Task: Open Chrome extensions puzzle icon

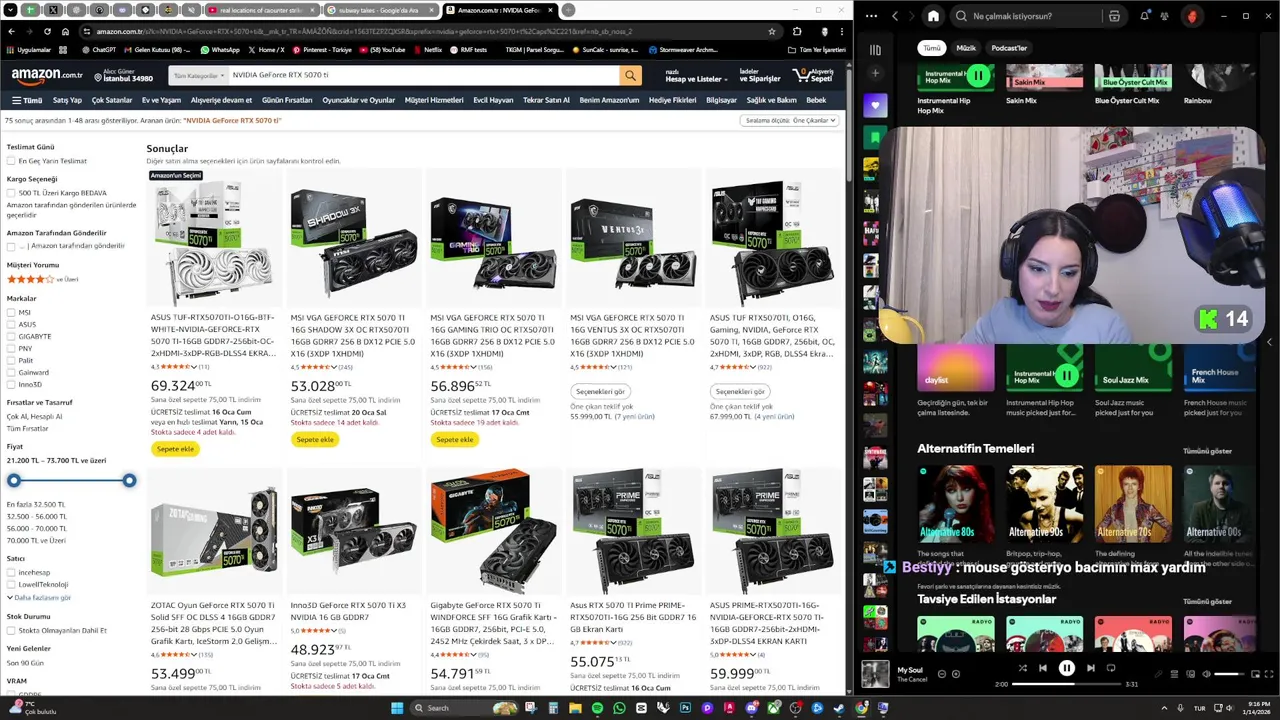Action: [797, 32]
